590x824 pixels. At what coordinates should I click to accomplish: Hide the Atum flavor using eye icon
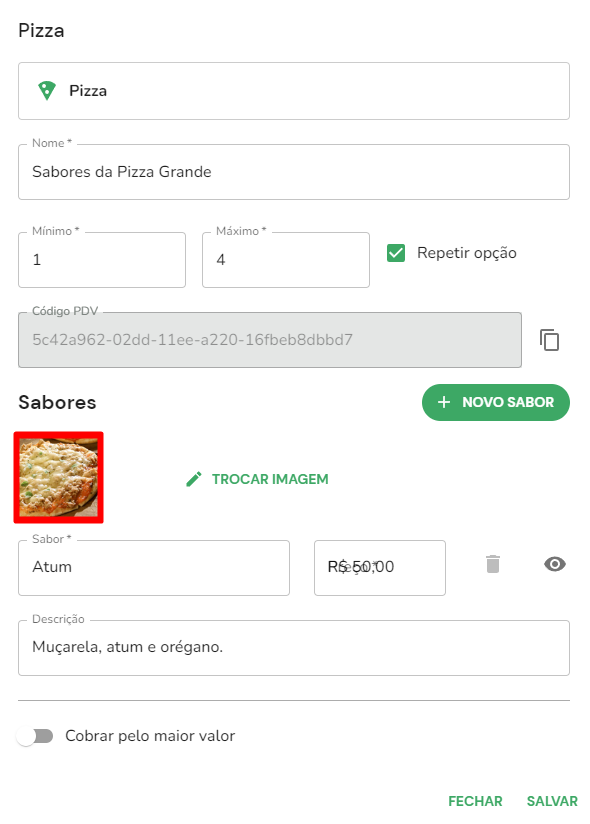pyautogui.click(x=555, y=564)
